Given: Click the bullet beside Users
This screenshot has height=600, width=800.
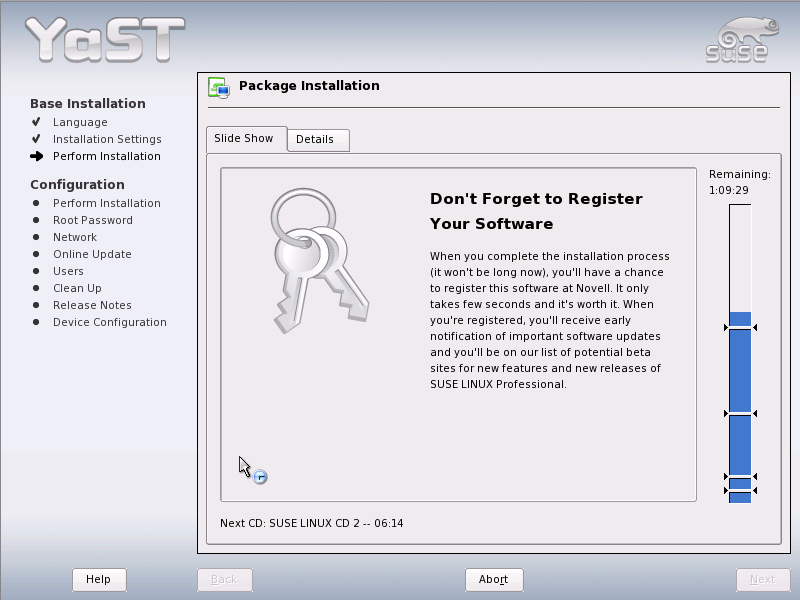Looking at the screenshot, I should click(36, 271).
